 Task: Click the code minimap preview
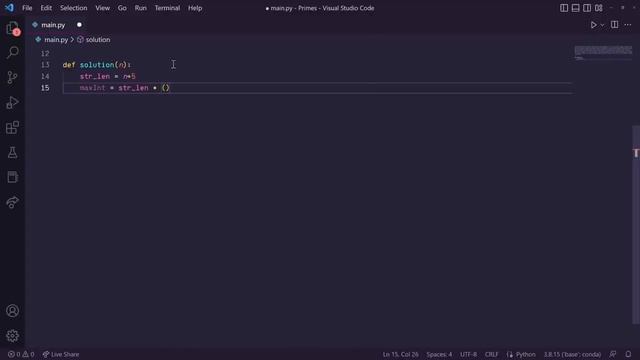tap(603, 52)
